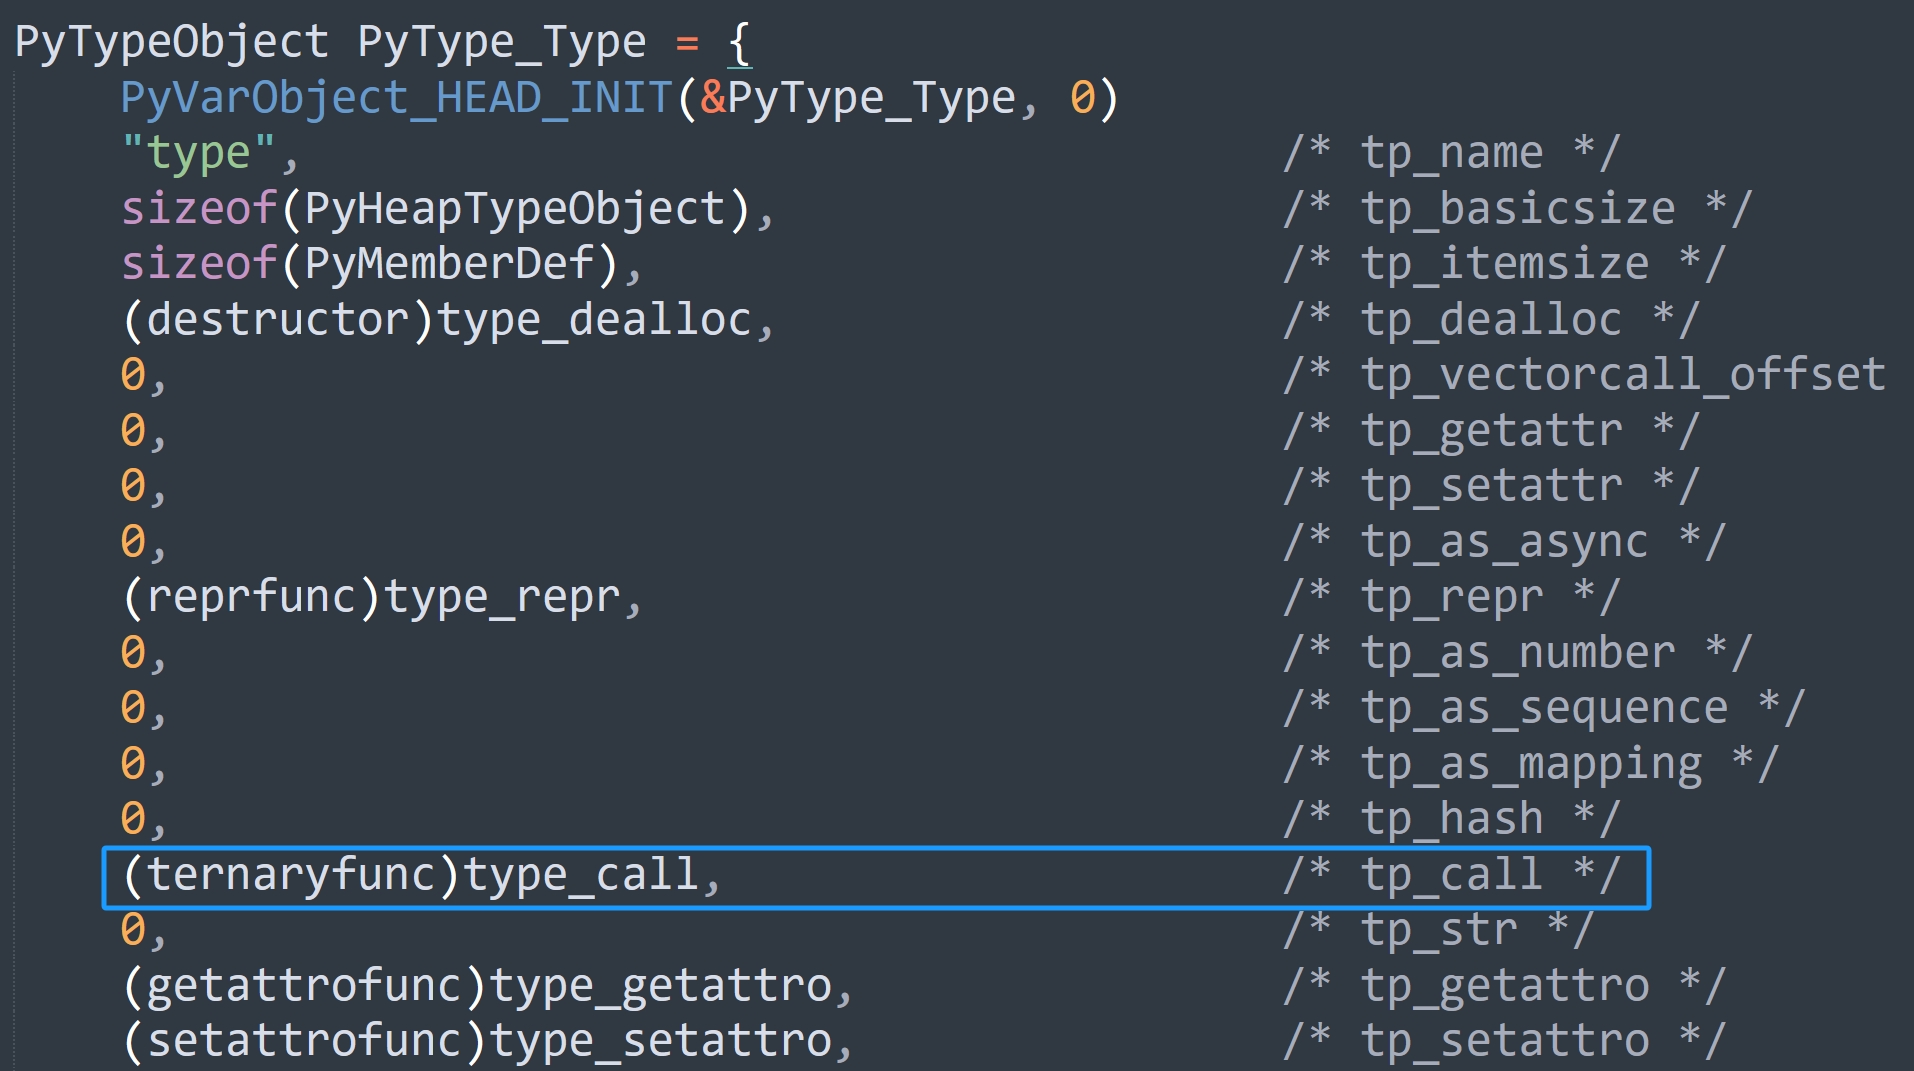Click type_repr function reference

pyautogui.click(x=502, y=597)
